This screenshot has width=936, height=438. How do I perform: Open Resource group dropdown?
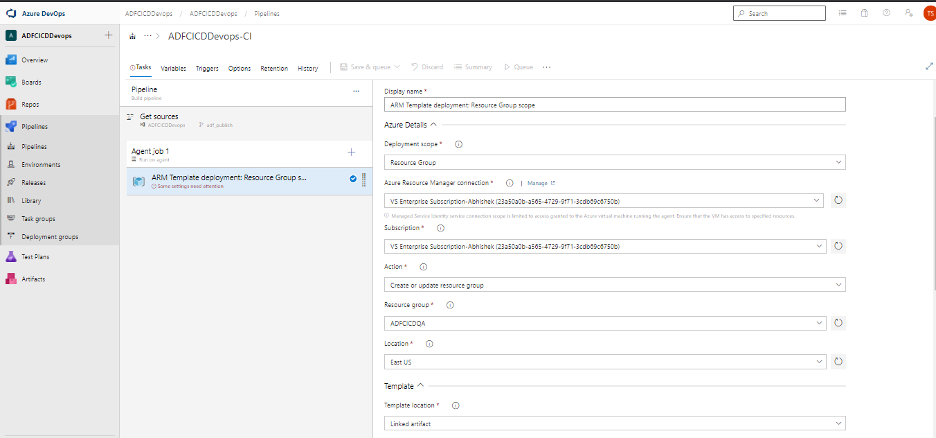tap(606, 323)
